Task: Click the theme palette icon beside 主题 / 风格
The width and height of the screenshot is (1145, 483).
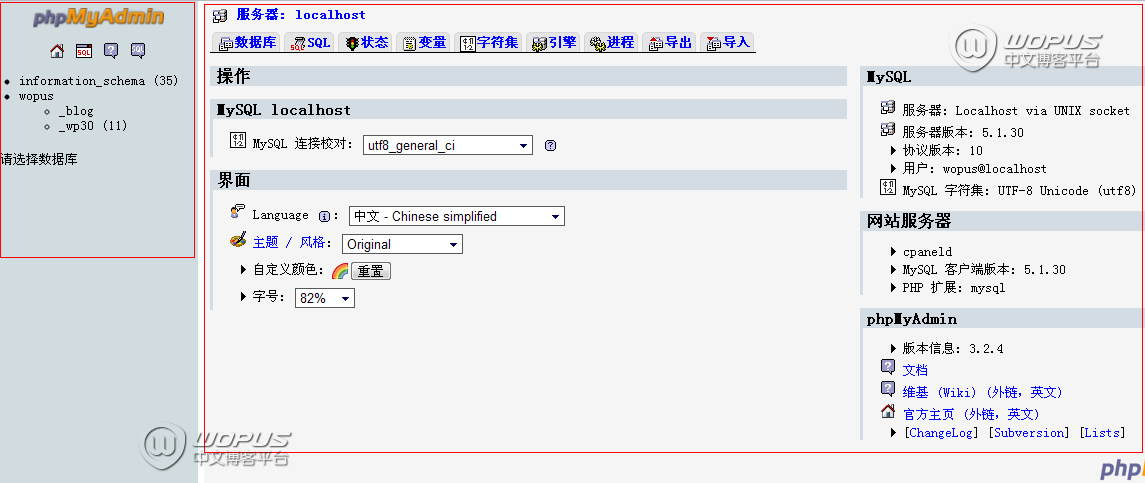Action: (238, 240)
